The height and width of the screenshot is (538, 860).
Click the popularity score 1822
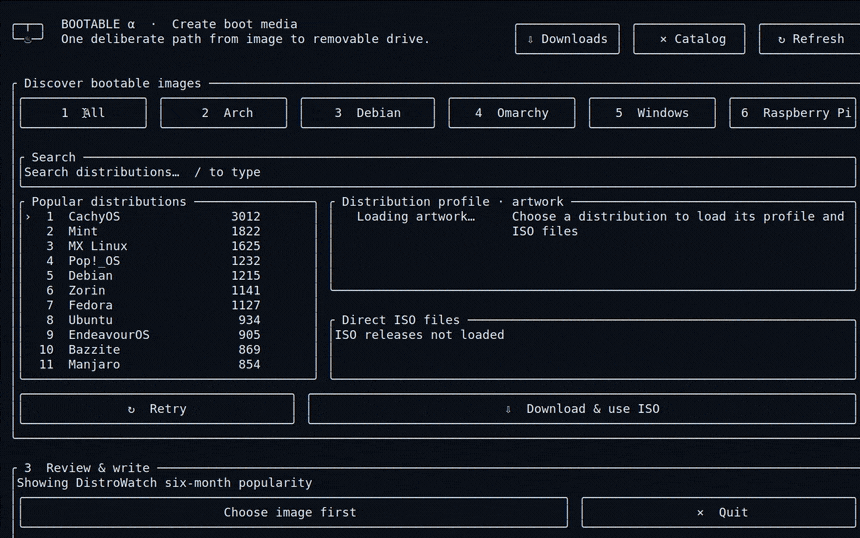246,231
